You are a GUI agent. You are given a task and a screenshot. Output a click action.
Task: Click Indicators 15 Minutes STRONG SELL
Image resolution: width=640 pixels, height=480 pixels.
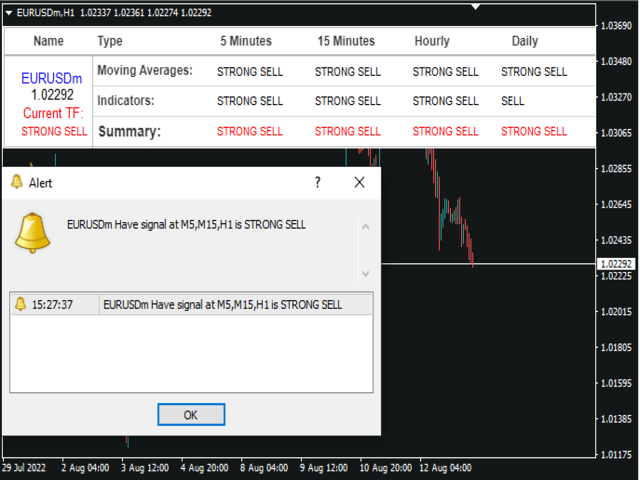coord(348,101)
